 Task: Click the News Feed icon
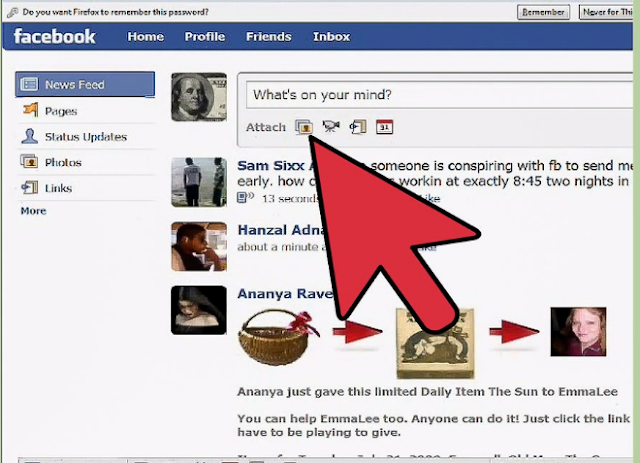pyautogui.click(x=29, y=84)
